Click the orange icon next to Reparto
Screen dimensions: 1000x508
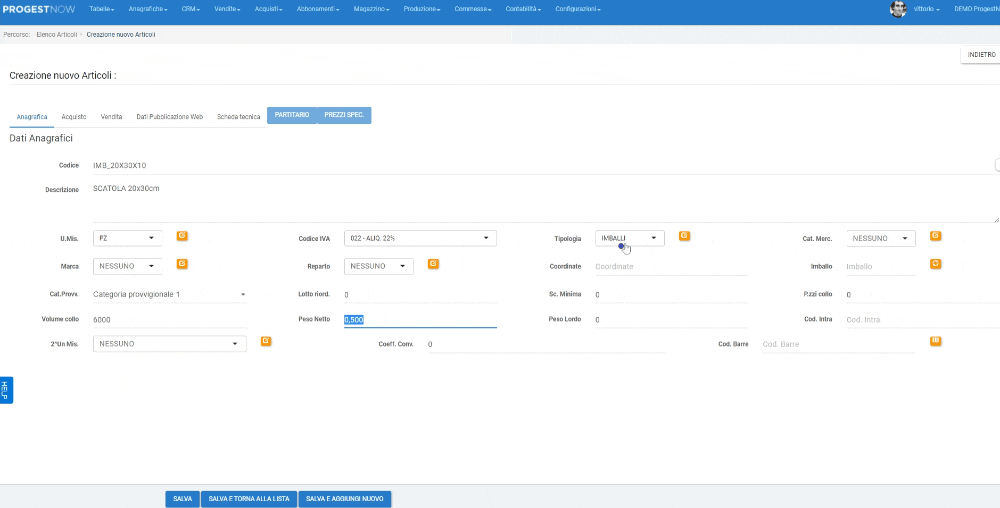433,264
